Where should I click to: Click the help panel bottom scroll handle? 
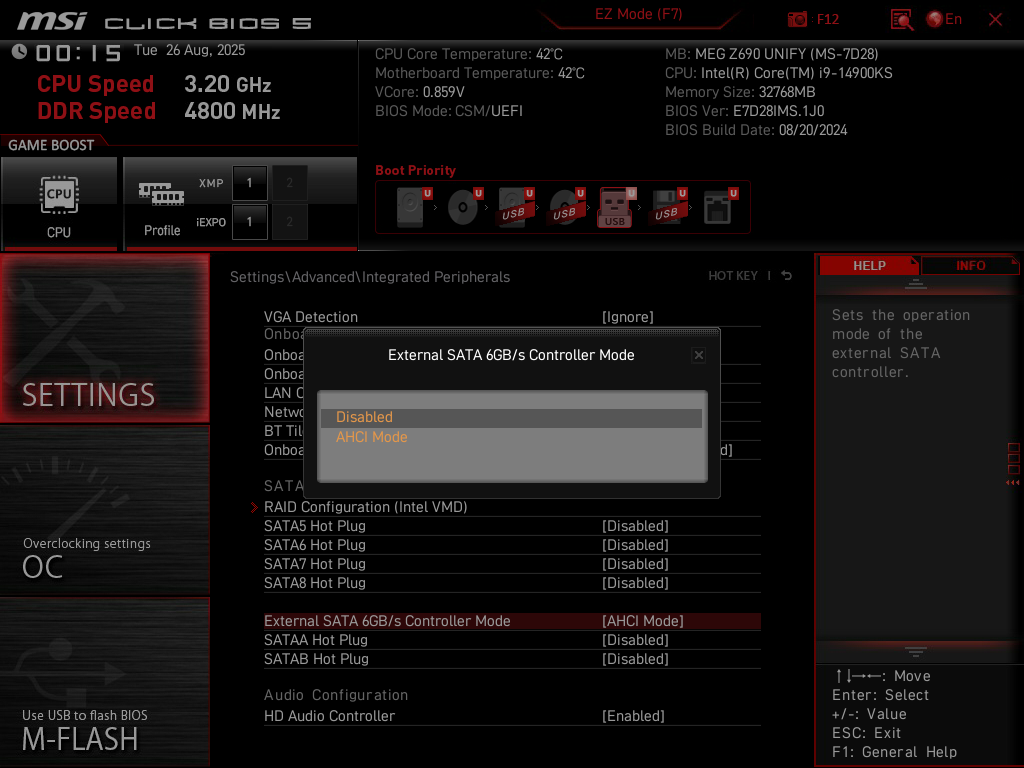tap(916, 652)
